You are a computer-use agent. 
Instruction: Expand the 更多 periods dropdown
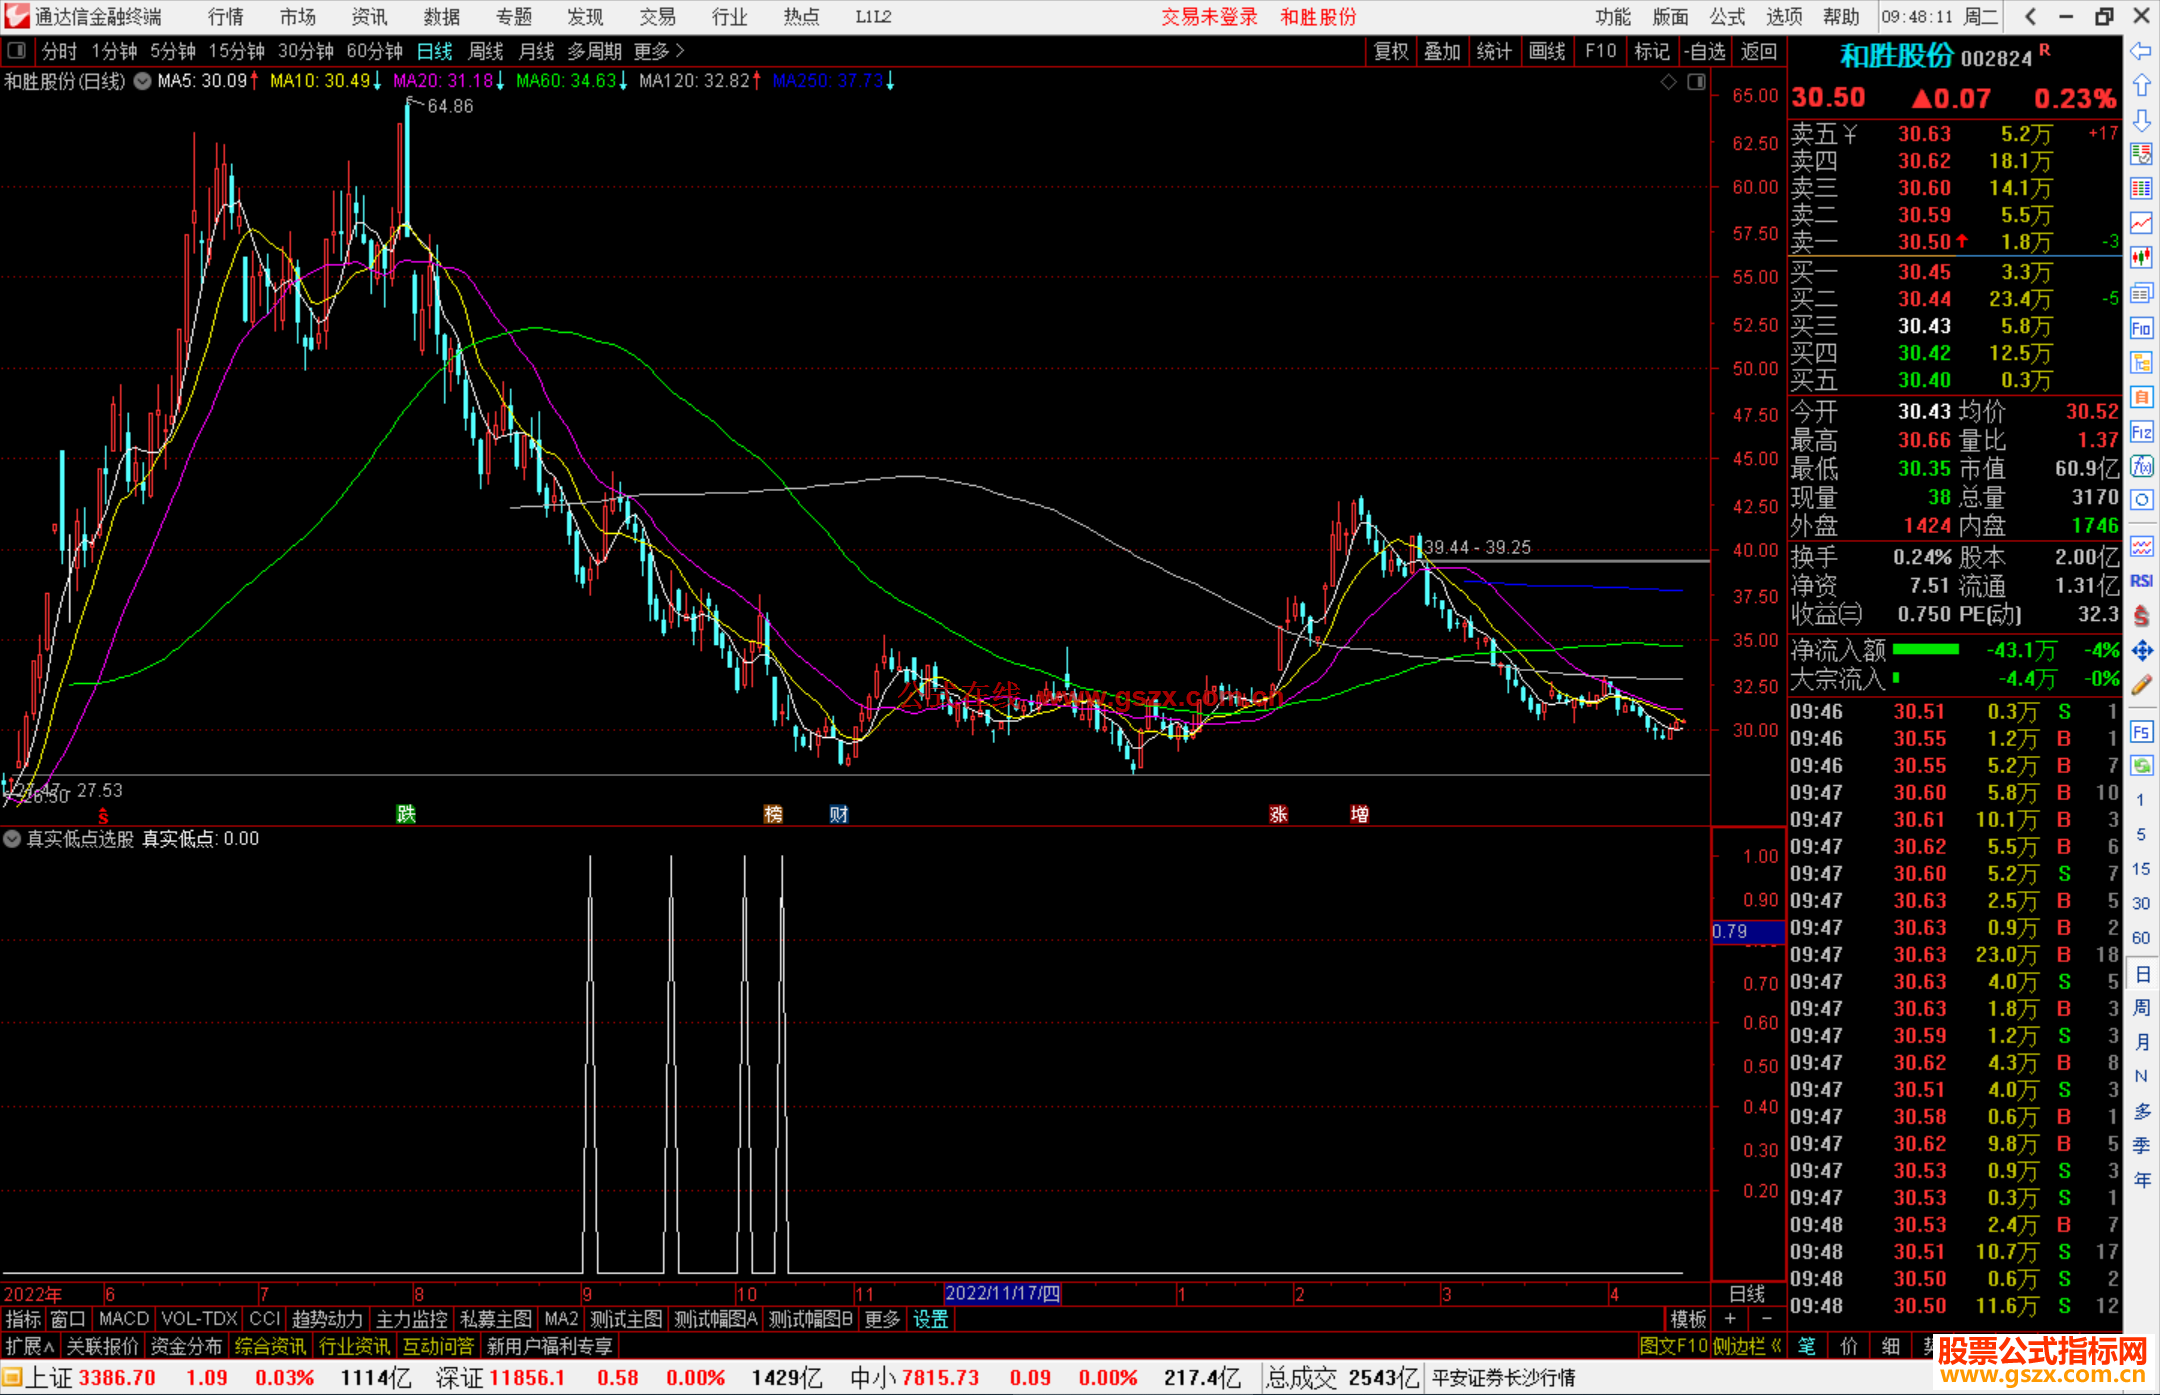tap(659, 51)
